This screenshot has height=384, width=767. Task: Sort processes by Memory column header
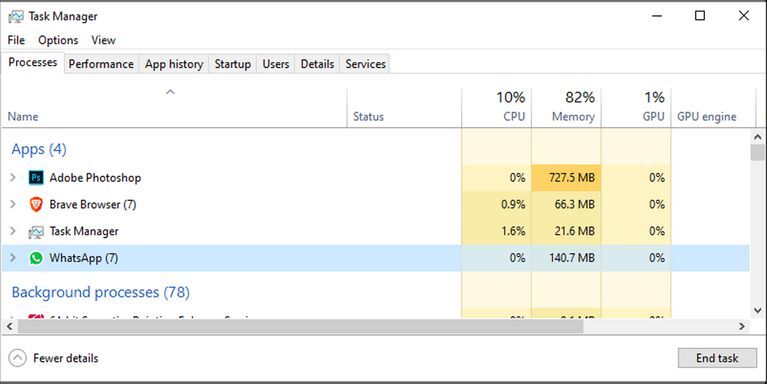pos(566,108)
